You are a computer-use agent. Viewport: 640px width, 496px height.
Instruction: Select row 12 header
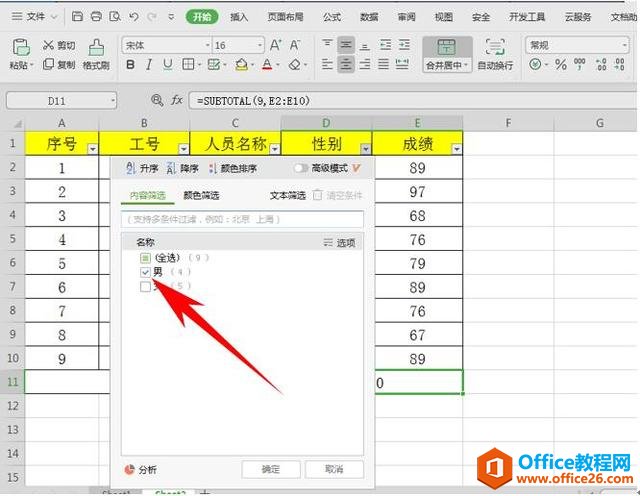point(13,406)
